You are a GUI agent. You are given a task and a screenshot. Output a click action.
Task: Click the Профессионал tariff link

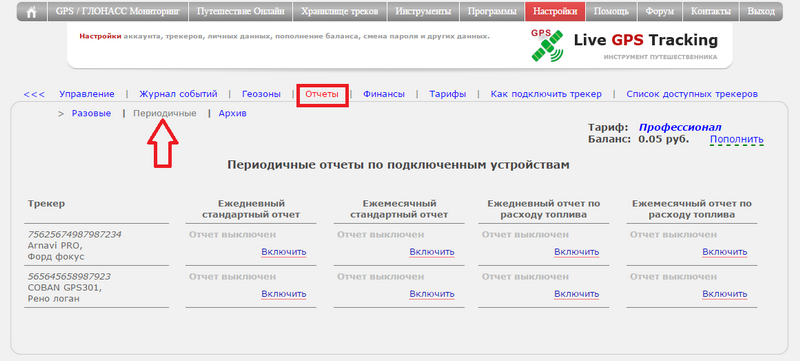tap(680, 127)
